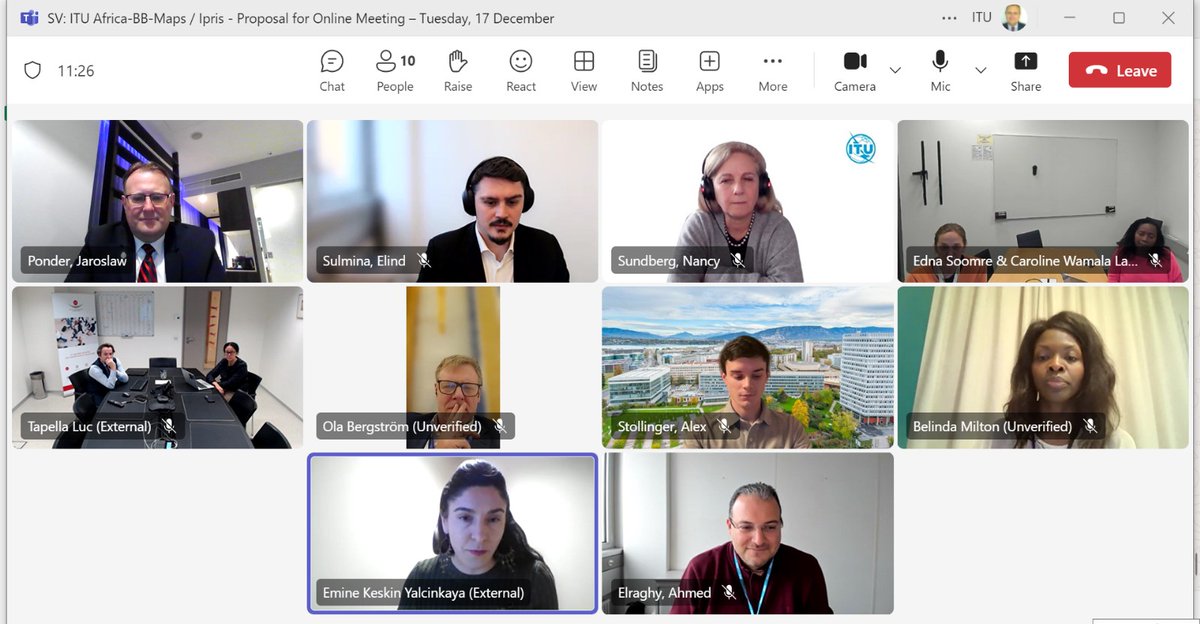Raise your hand
The image size is (1200, 624).
[x=457, y=70]
